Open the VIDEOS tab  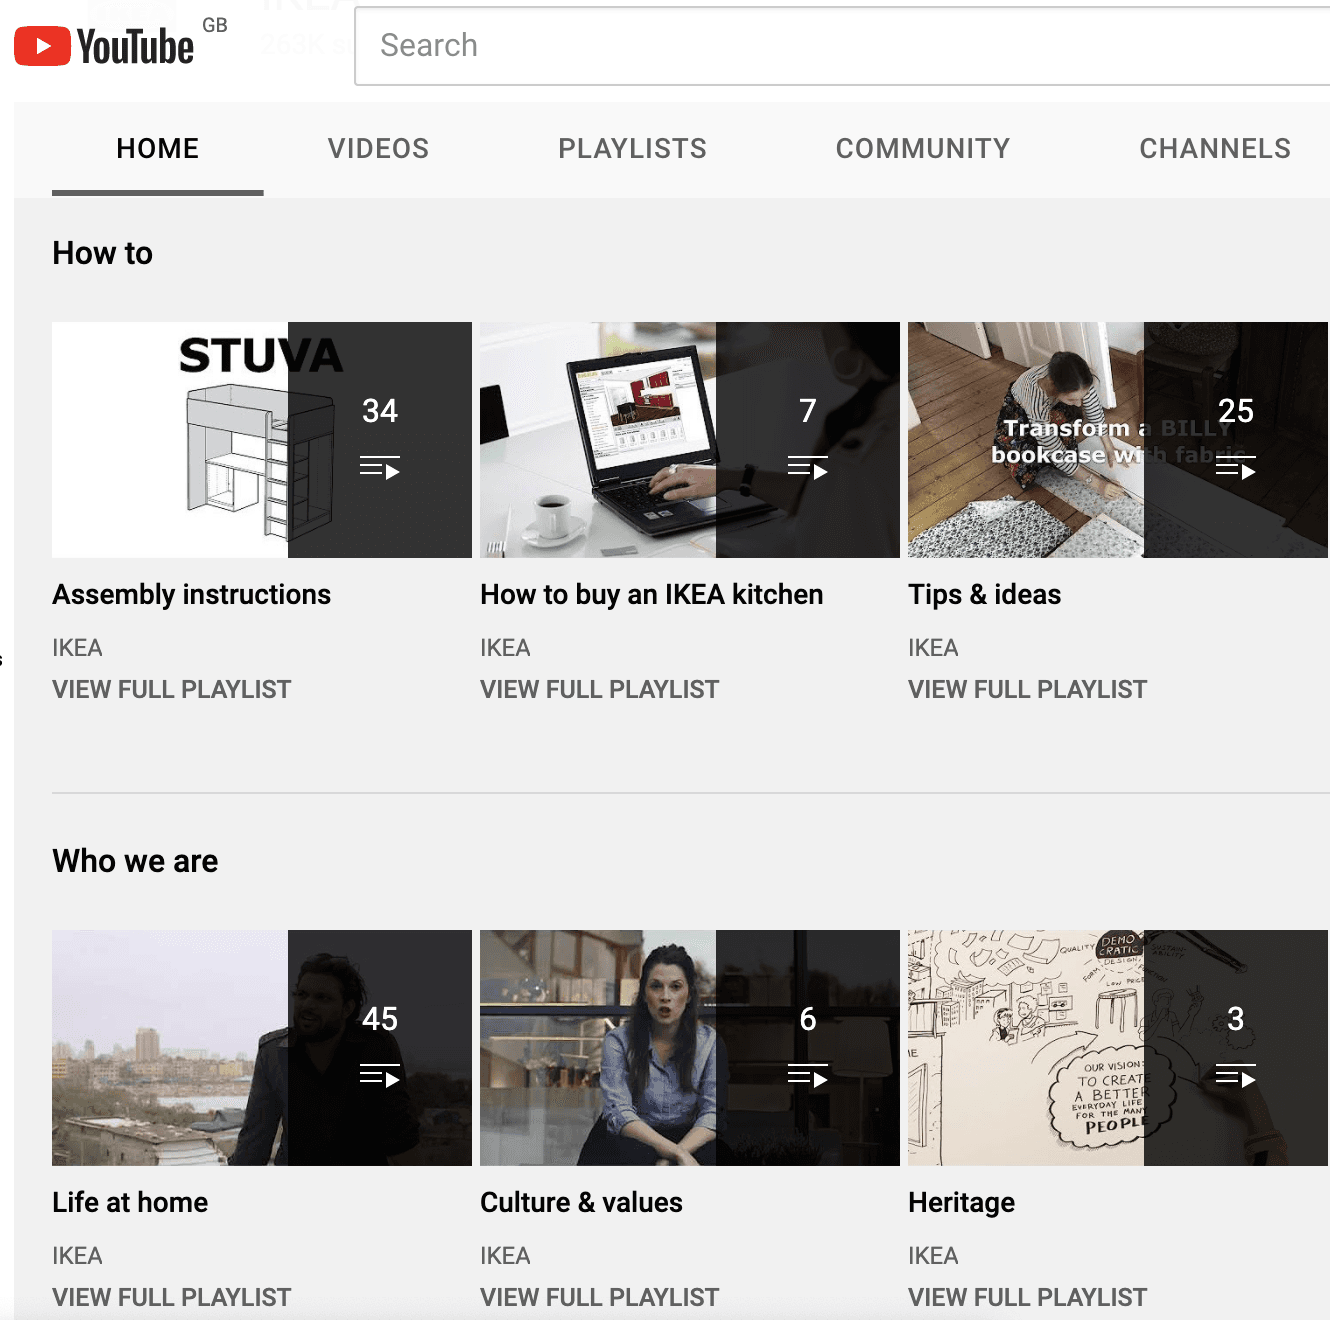pyautogui.click(x=378, y=149)
